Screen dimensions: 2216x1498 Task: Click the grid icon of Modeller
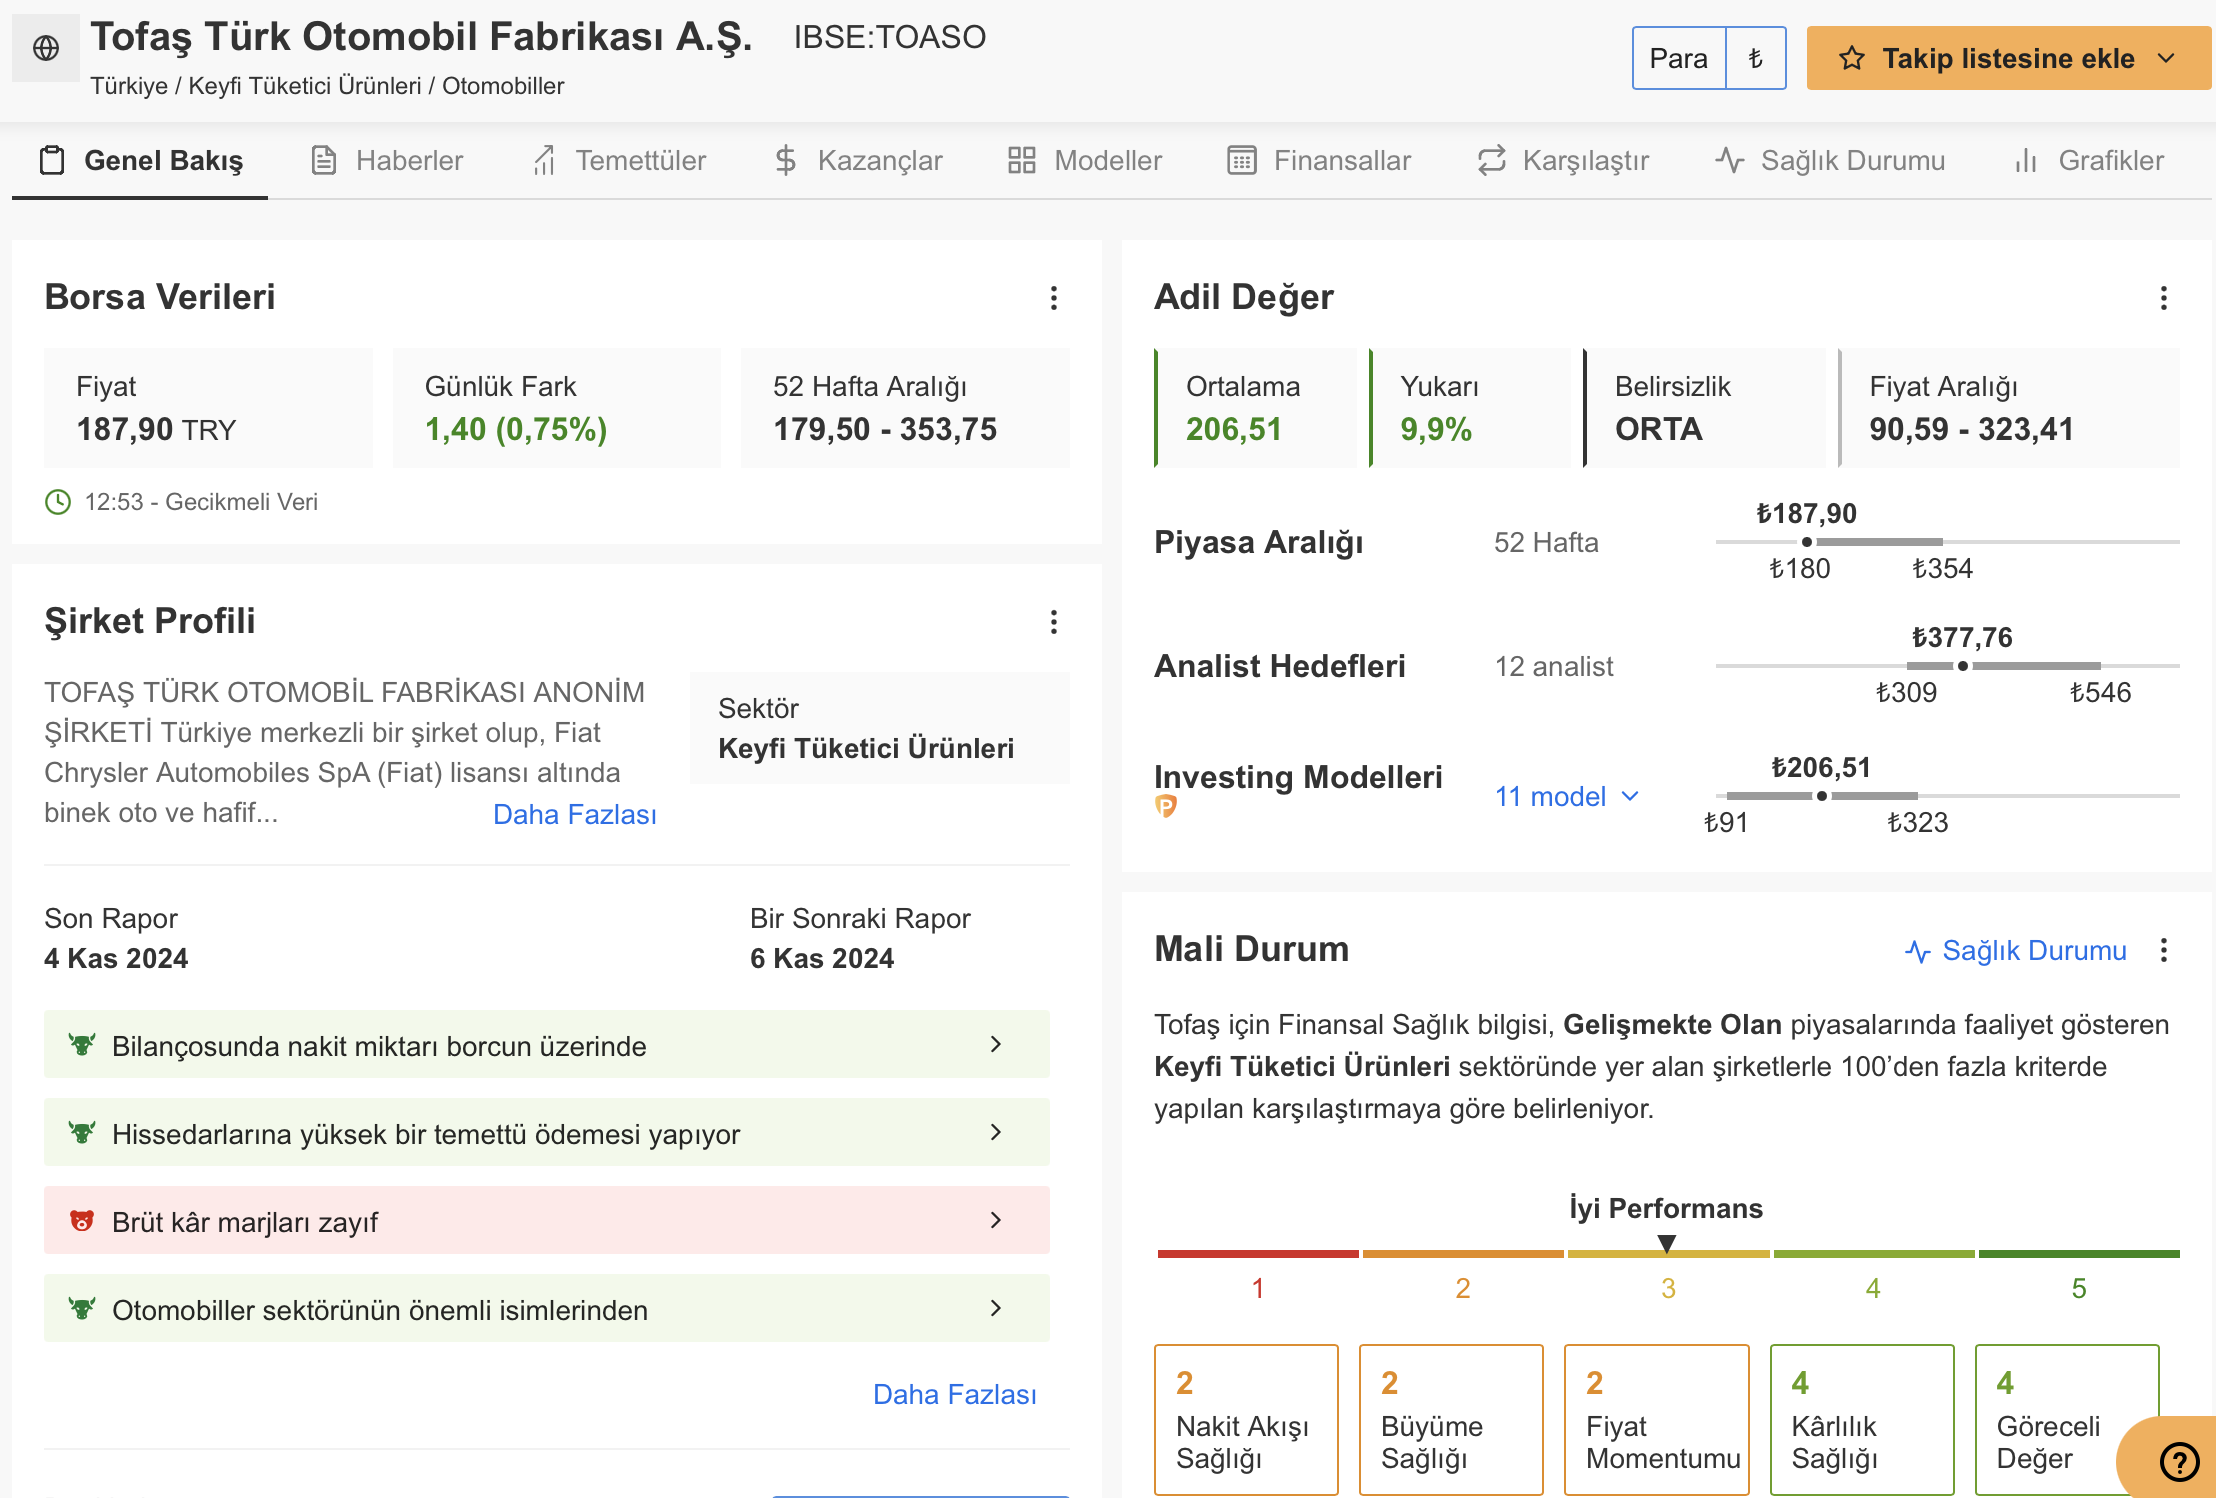coord(1021,160)
